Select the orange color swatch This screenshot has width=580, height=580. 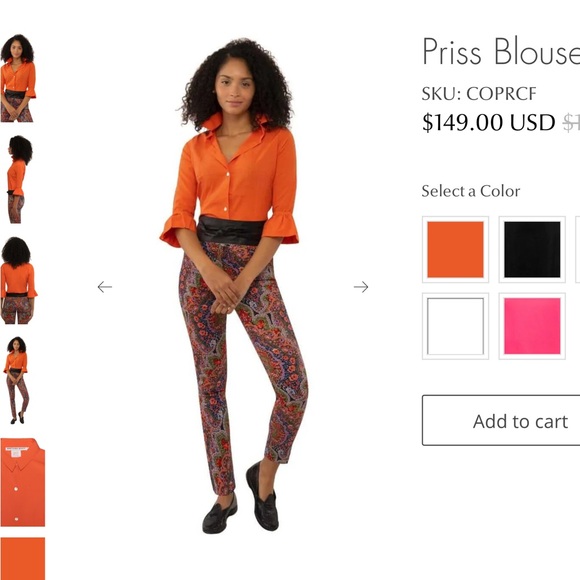(455, 249)
